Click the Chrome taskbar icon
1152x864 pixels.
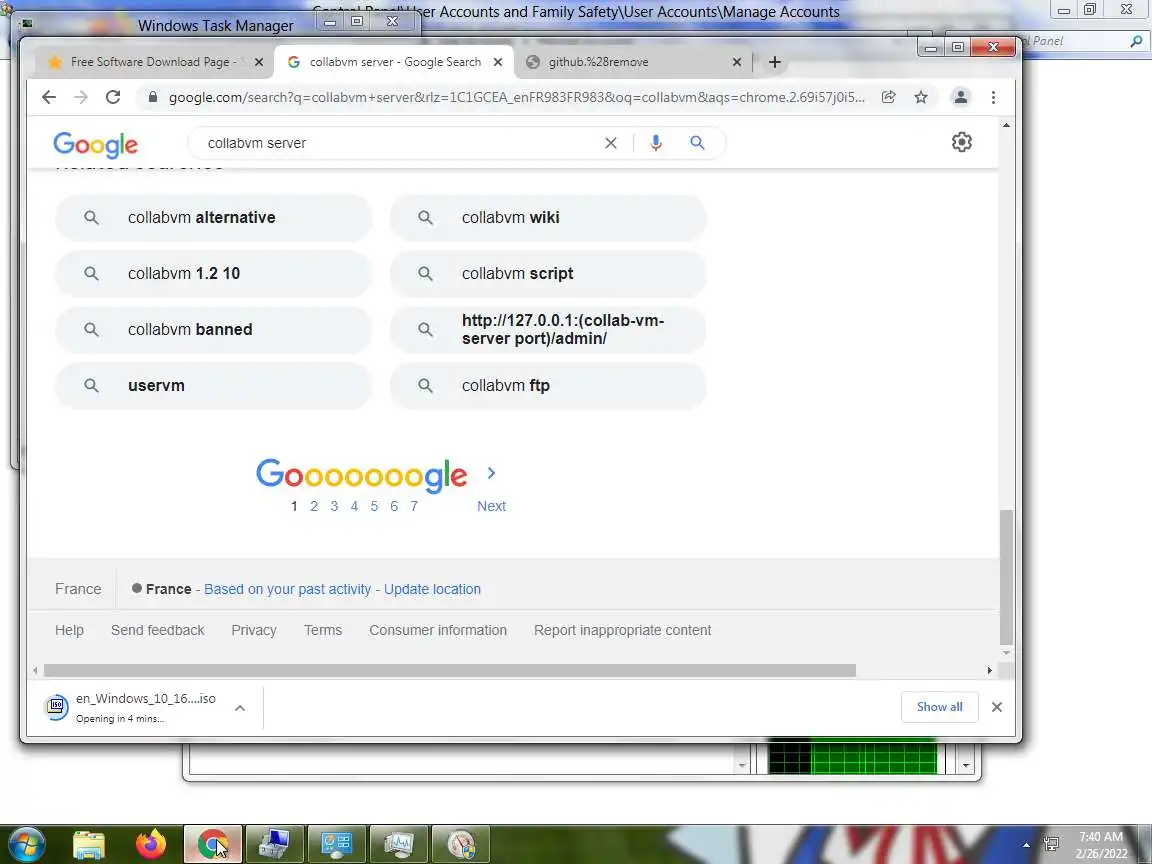click(x=213, y=844)
